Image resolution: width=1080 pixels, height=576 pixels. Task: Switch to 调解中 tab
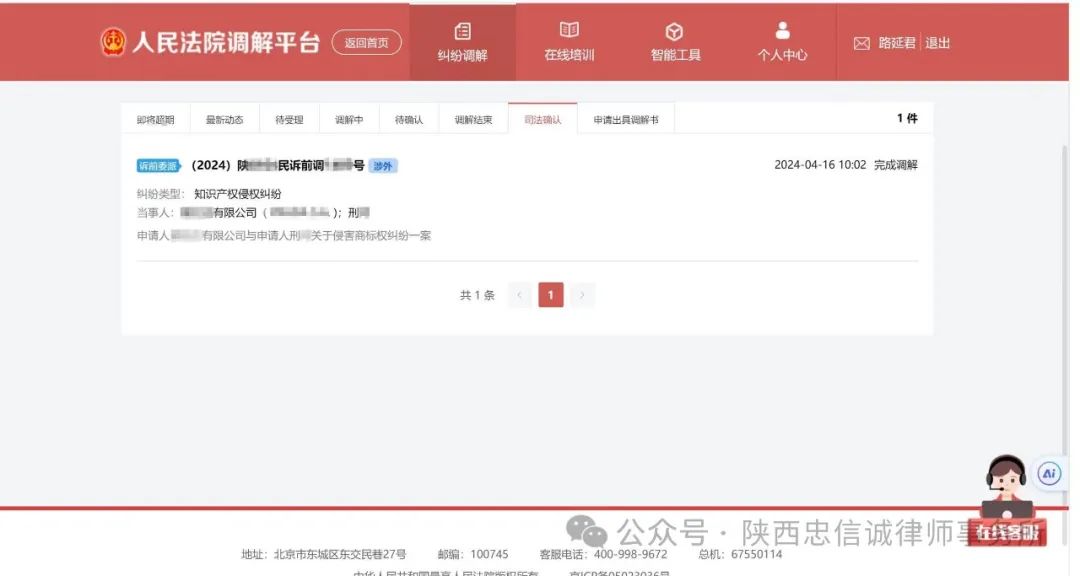click(x=349, y=119)
